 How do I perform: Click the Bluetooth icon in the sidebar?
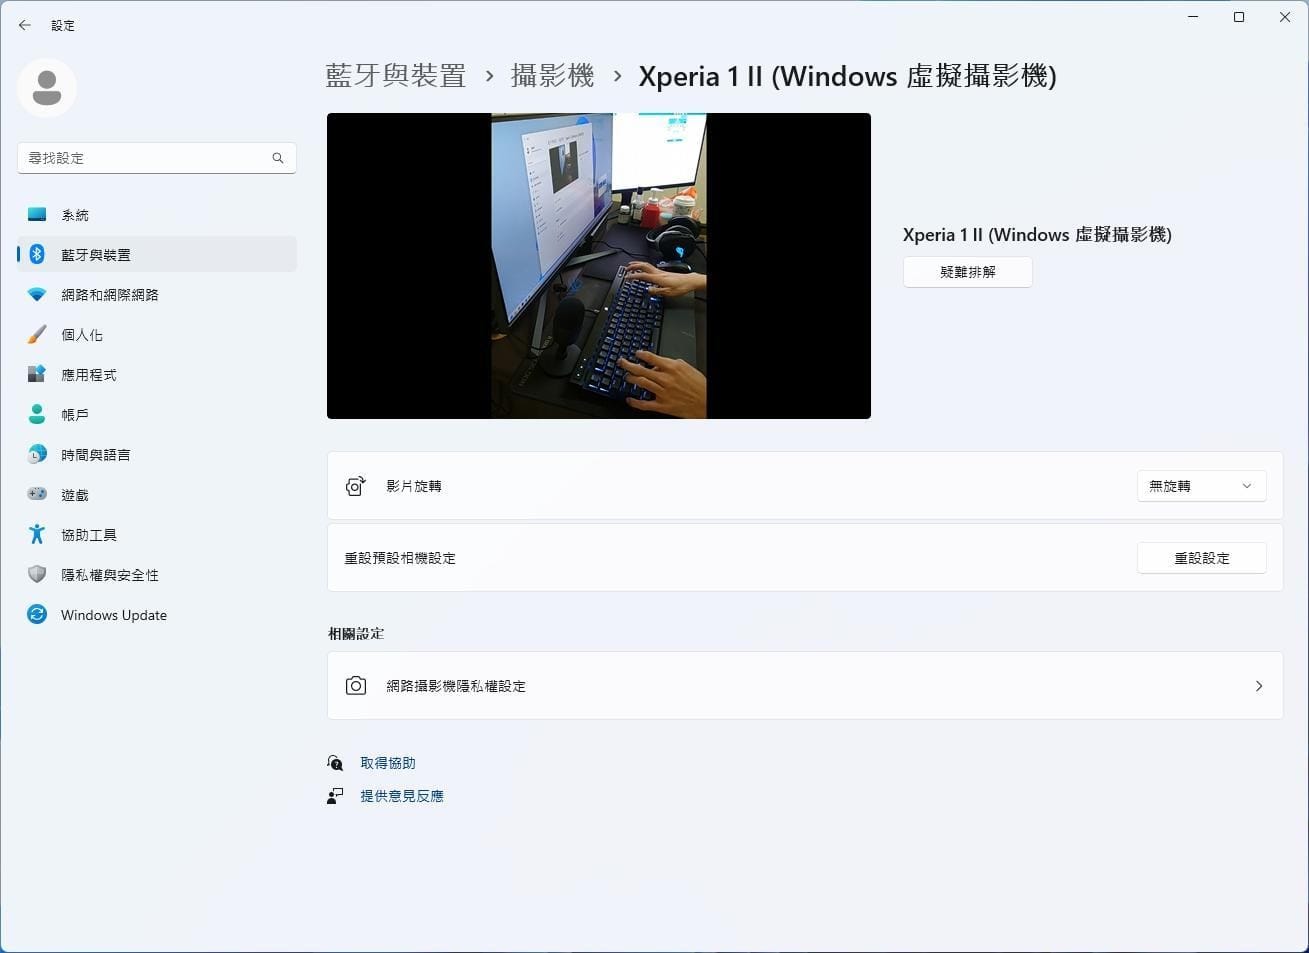(x=37, y=255)
